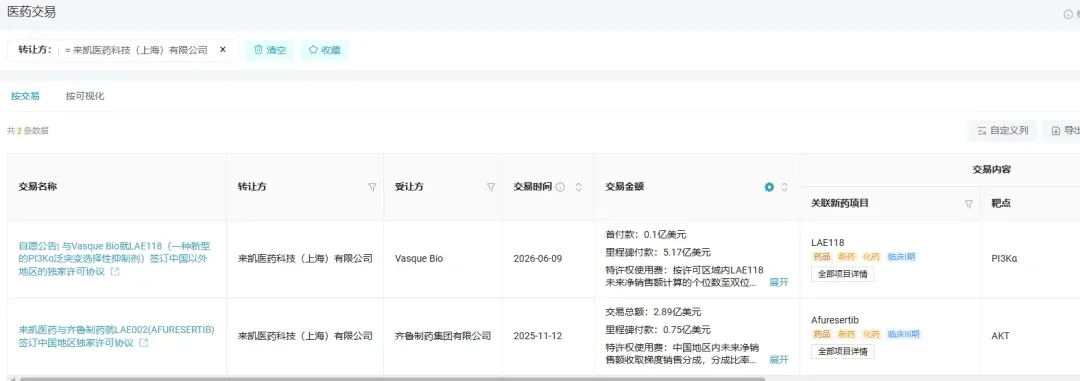1080x381 pixels.
Task: Switch to the 按可视化 tab
Action: click(85, 96)
